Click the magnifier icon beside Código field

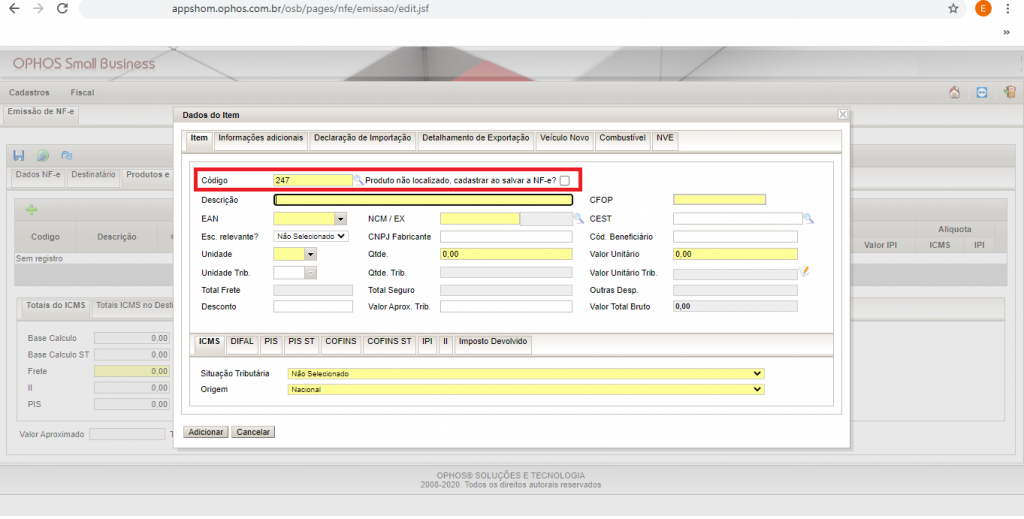(359, 180)
